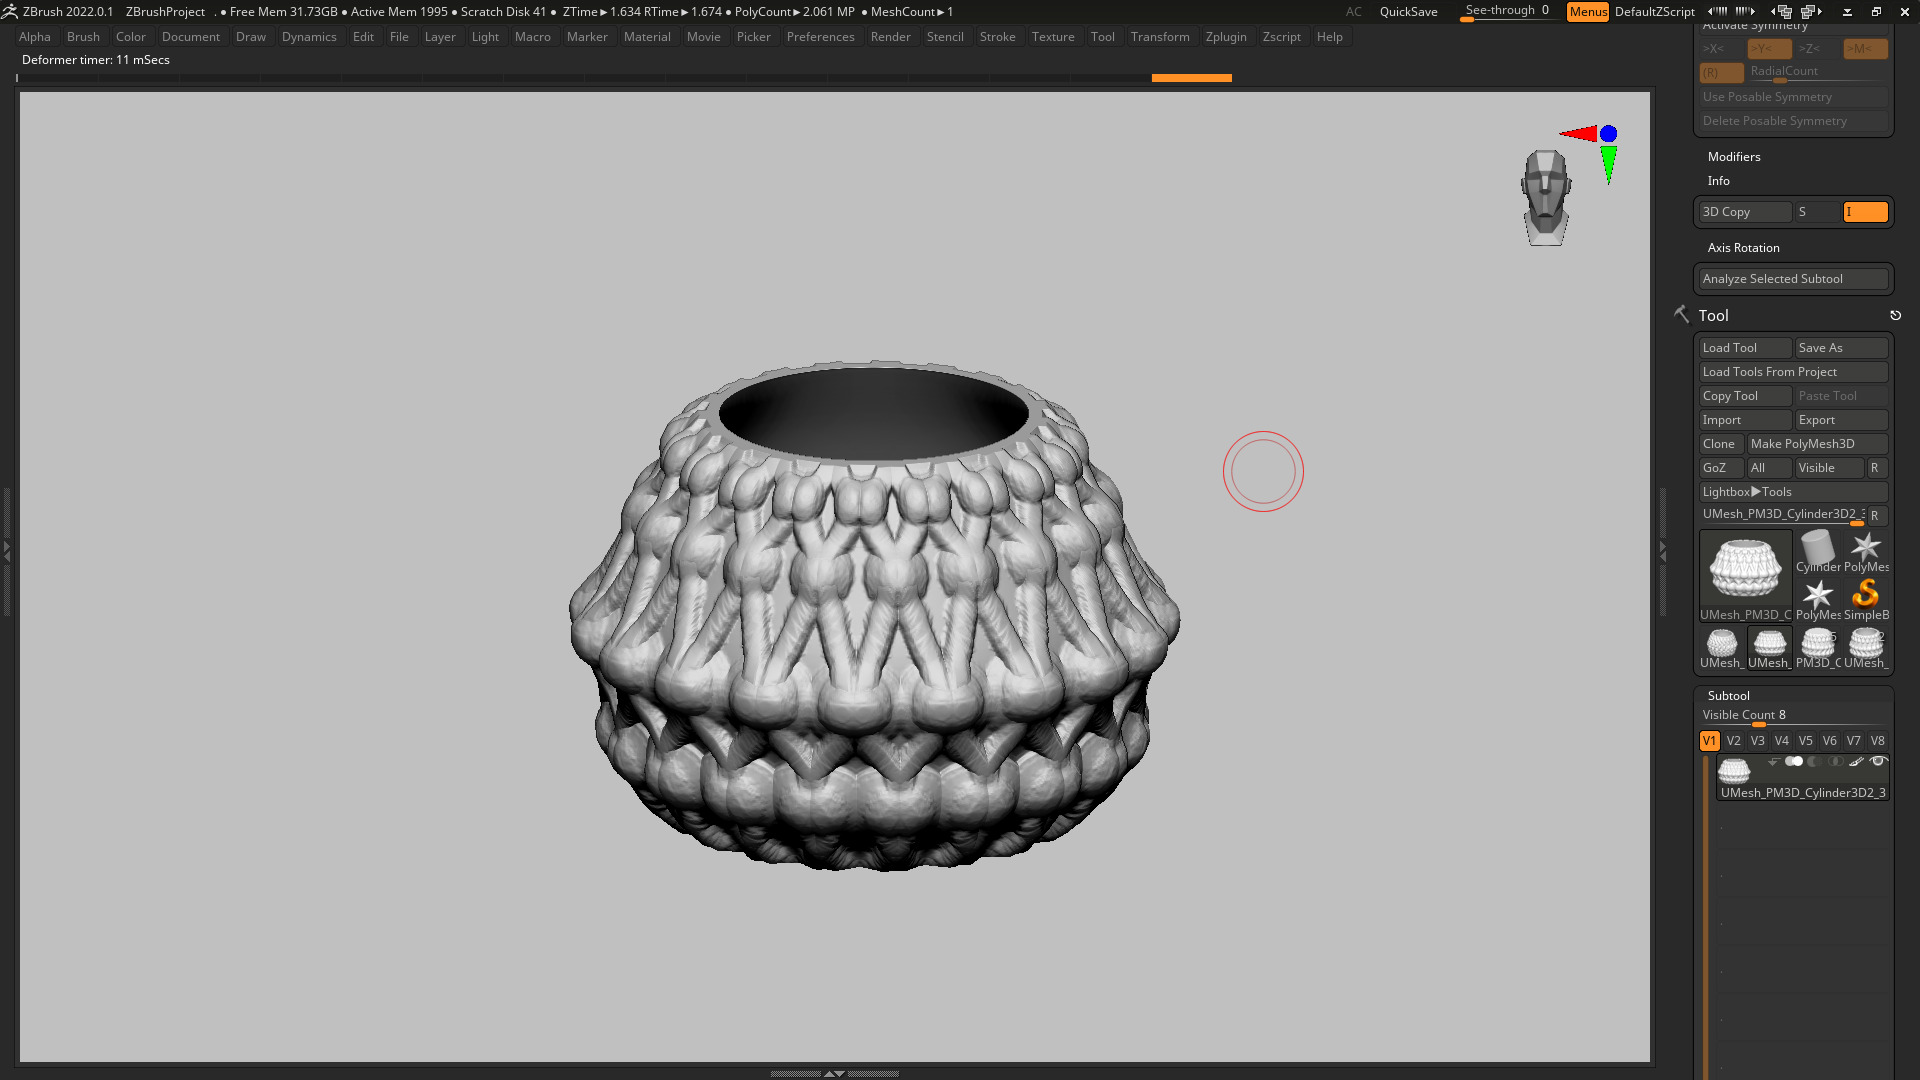1920x1080 pixels.
Task: Select the UMesh_PM3D_Cylinder3D2_3 subtool row
Action: pos(1803,778)
